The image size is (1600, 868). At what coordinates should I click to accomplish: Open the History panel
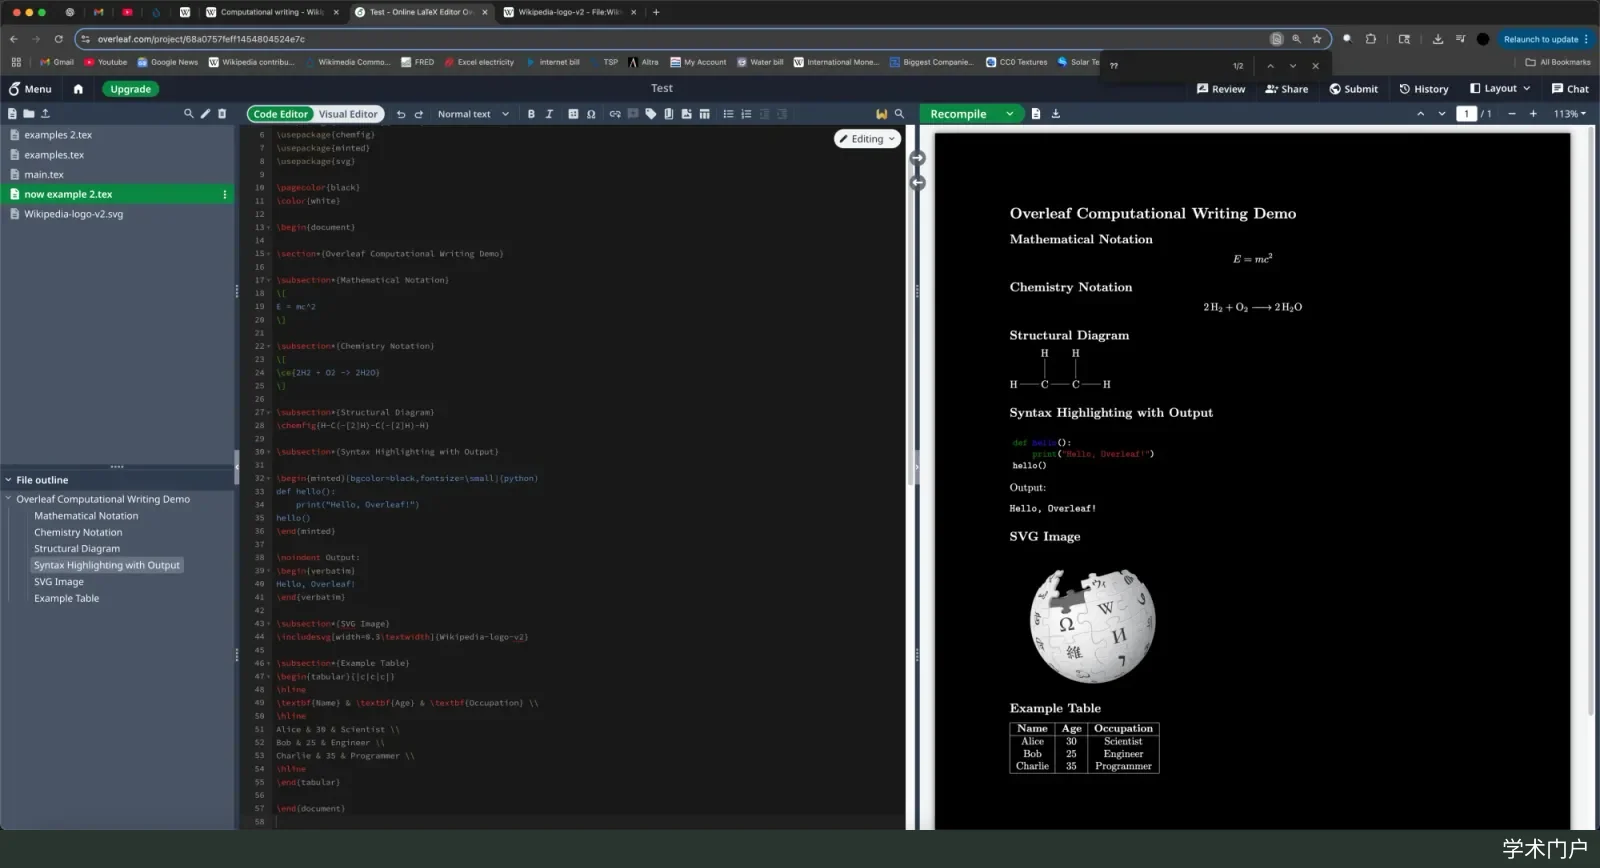pyautogui.click(x=1424, y=89)
